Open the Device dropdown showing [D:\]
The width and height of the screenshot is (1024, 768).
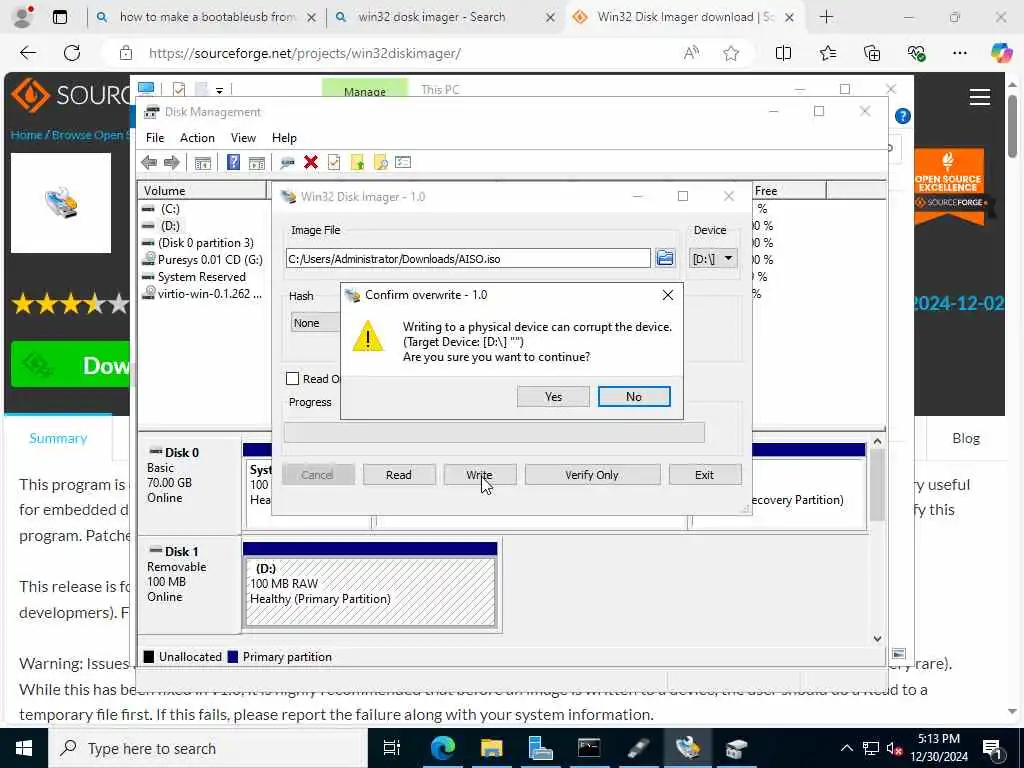(713, 259)
